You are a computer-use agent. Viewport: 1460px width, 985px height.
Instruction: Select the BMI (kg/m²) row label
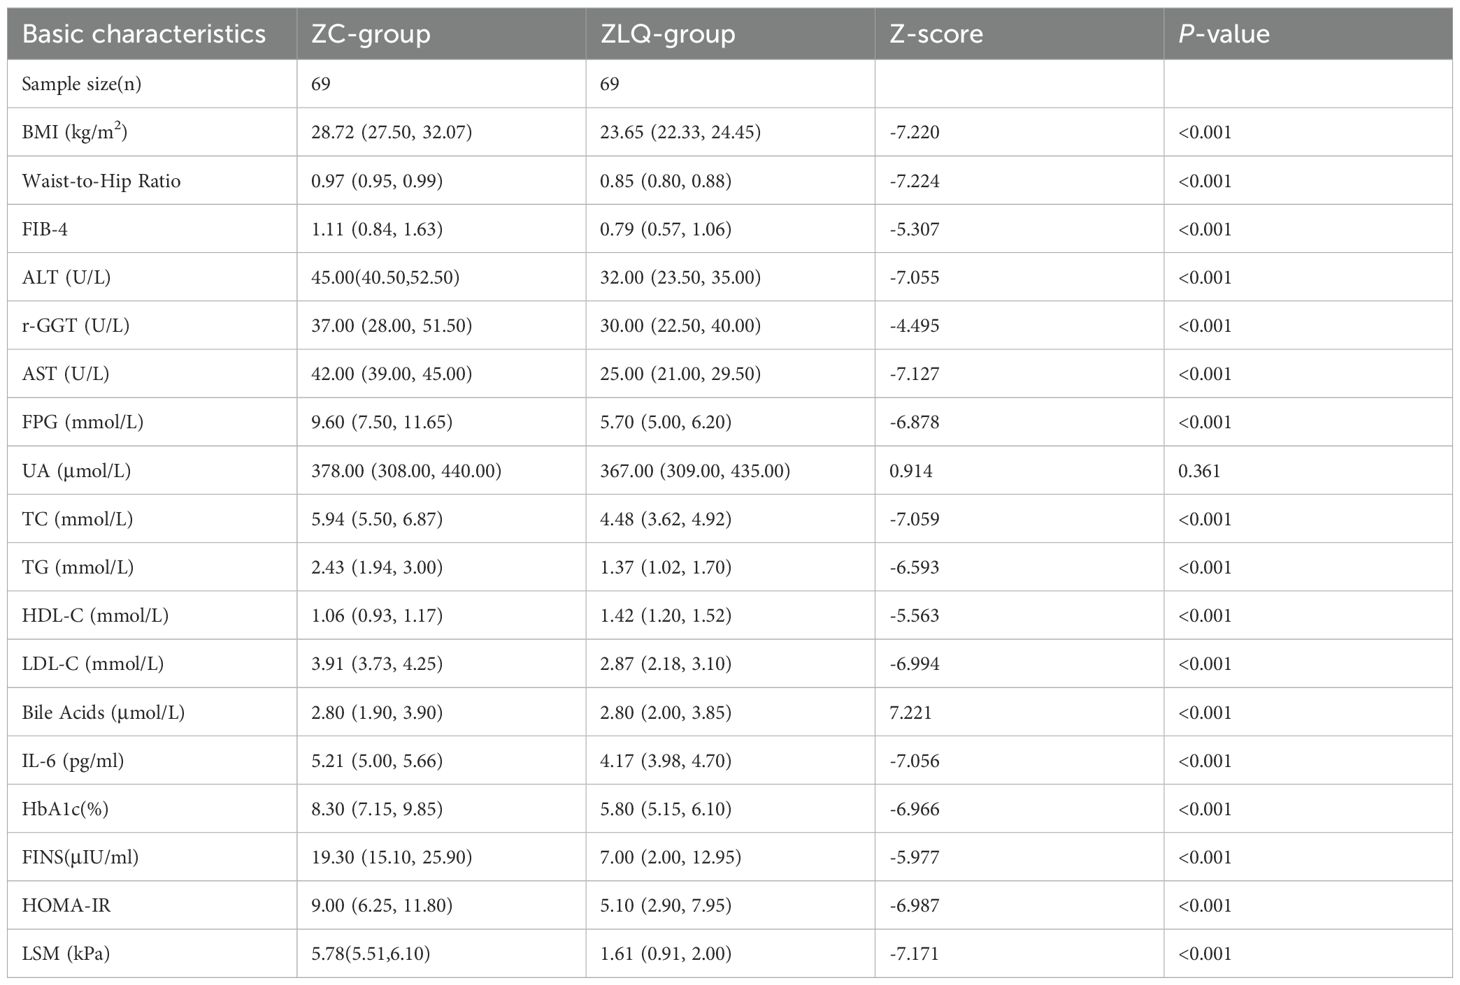[x=75, y=132]
